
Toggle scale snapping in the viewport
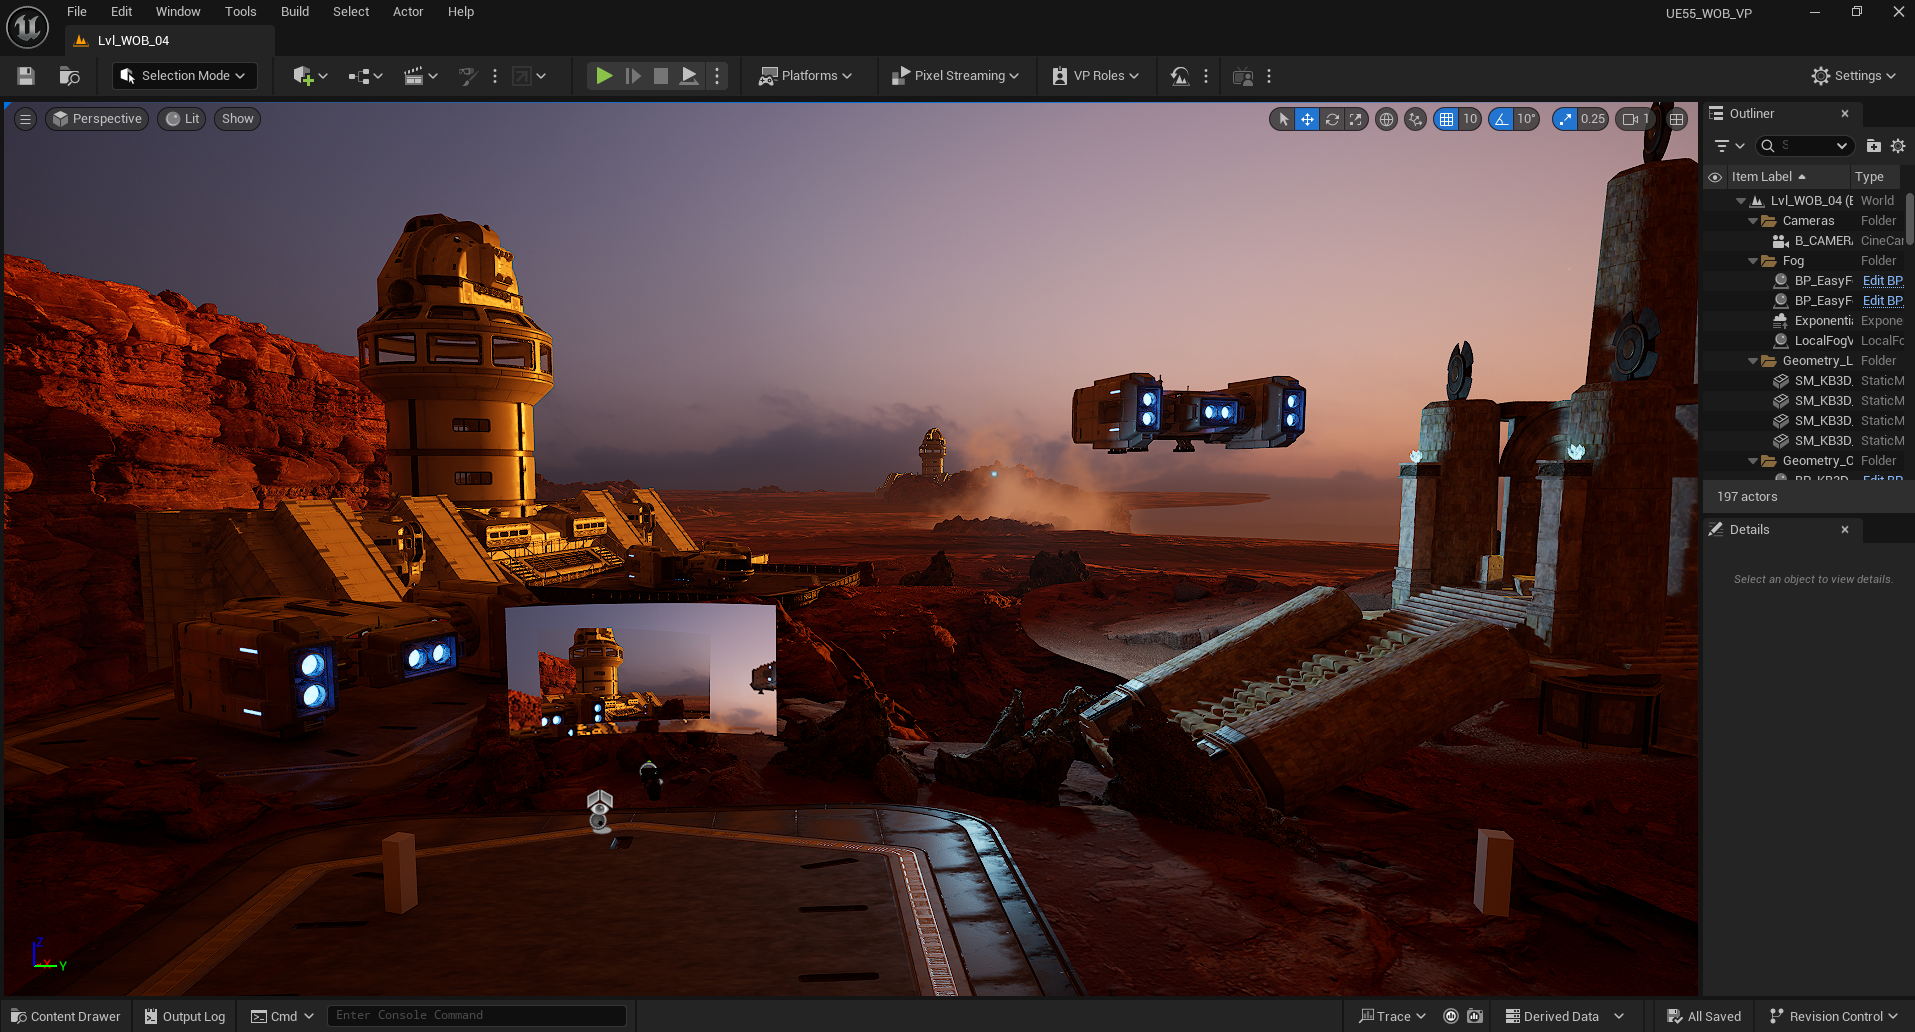pos(1565,119)
